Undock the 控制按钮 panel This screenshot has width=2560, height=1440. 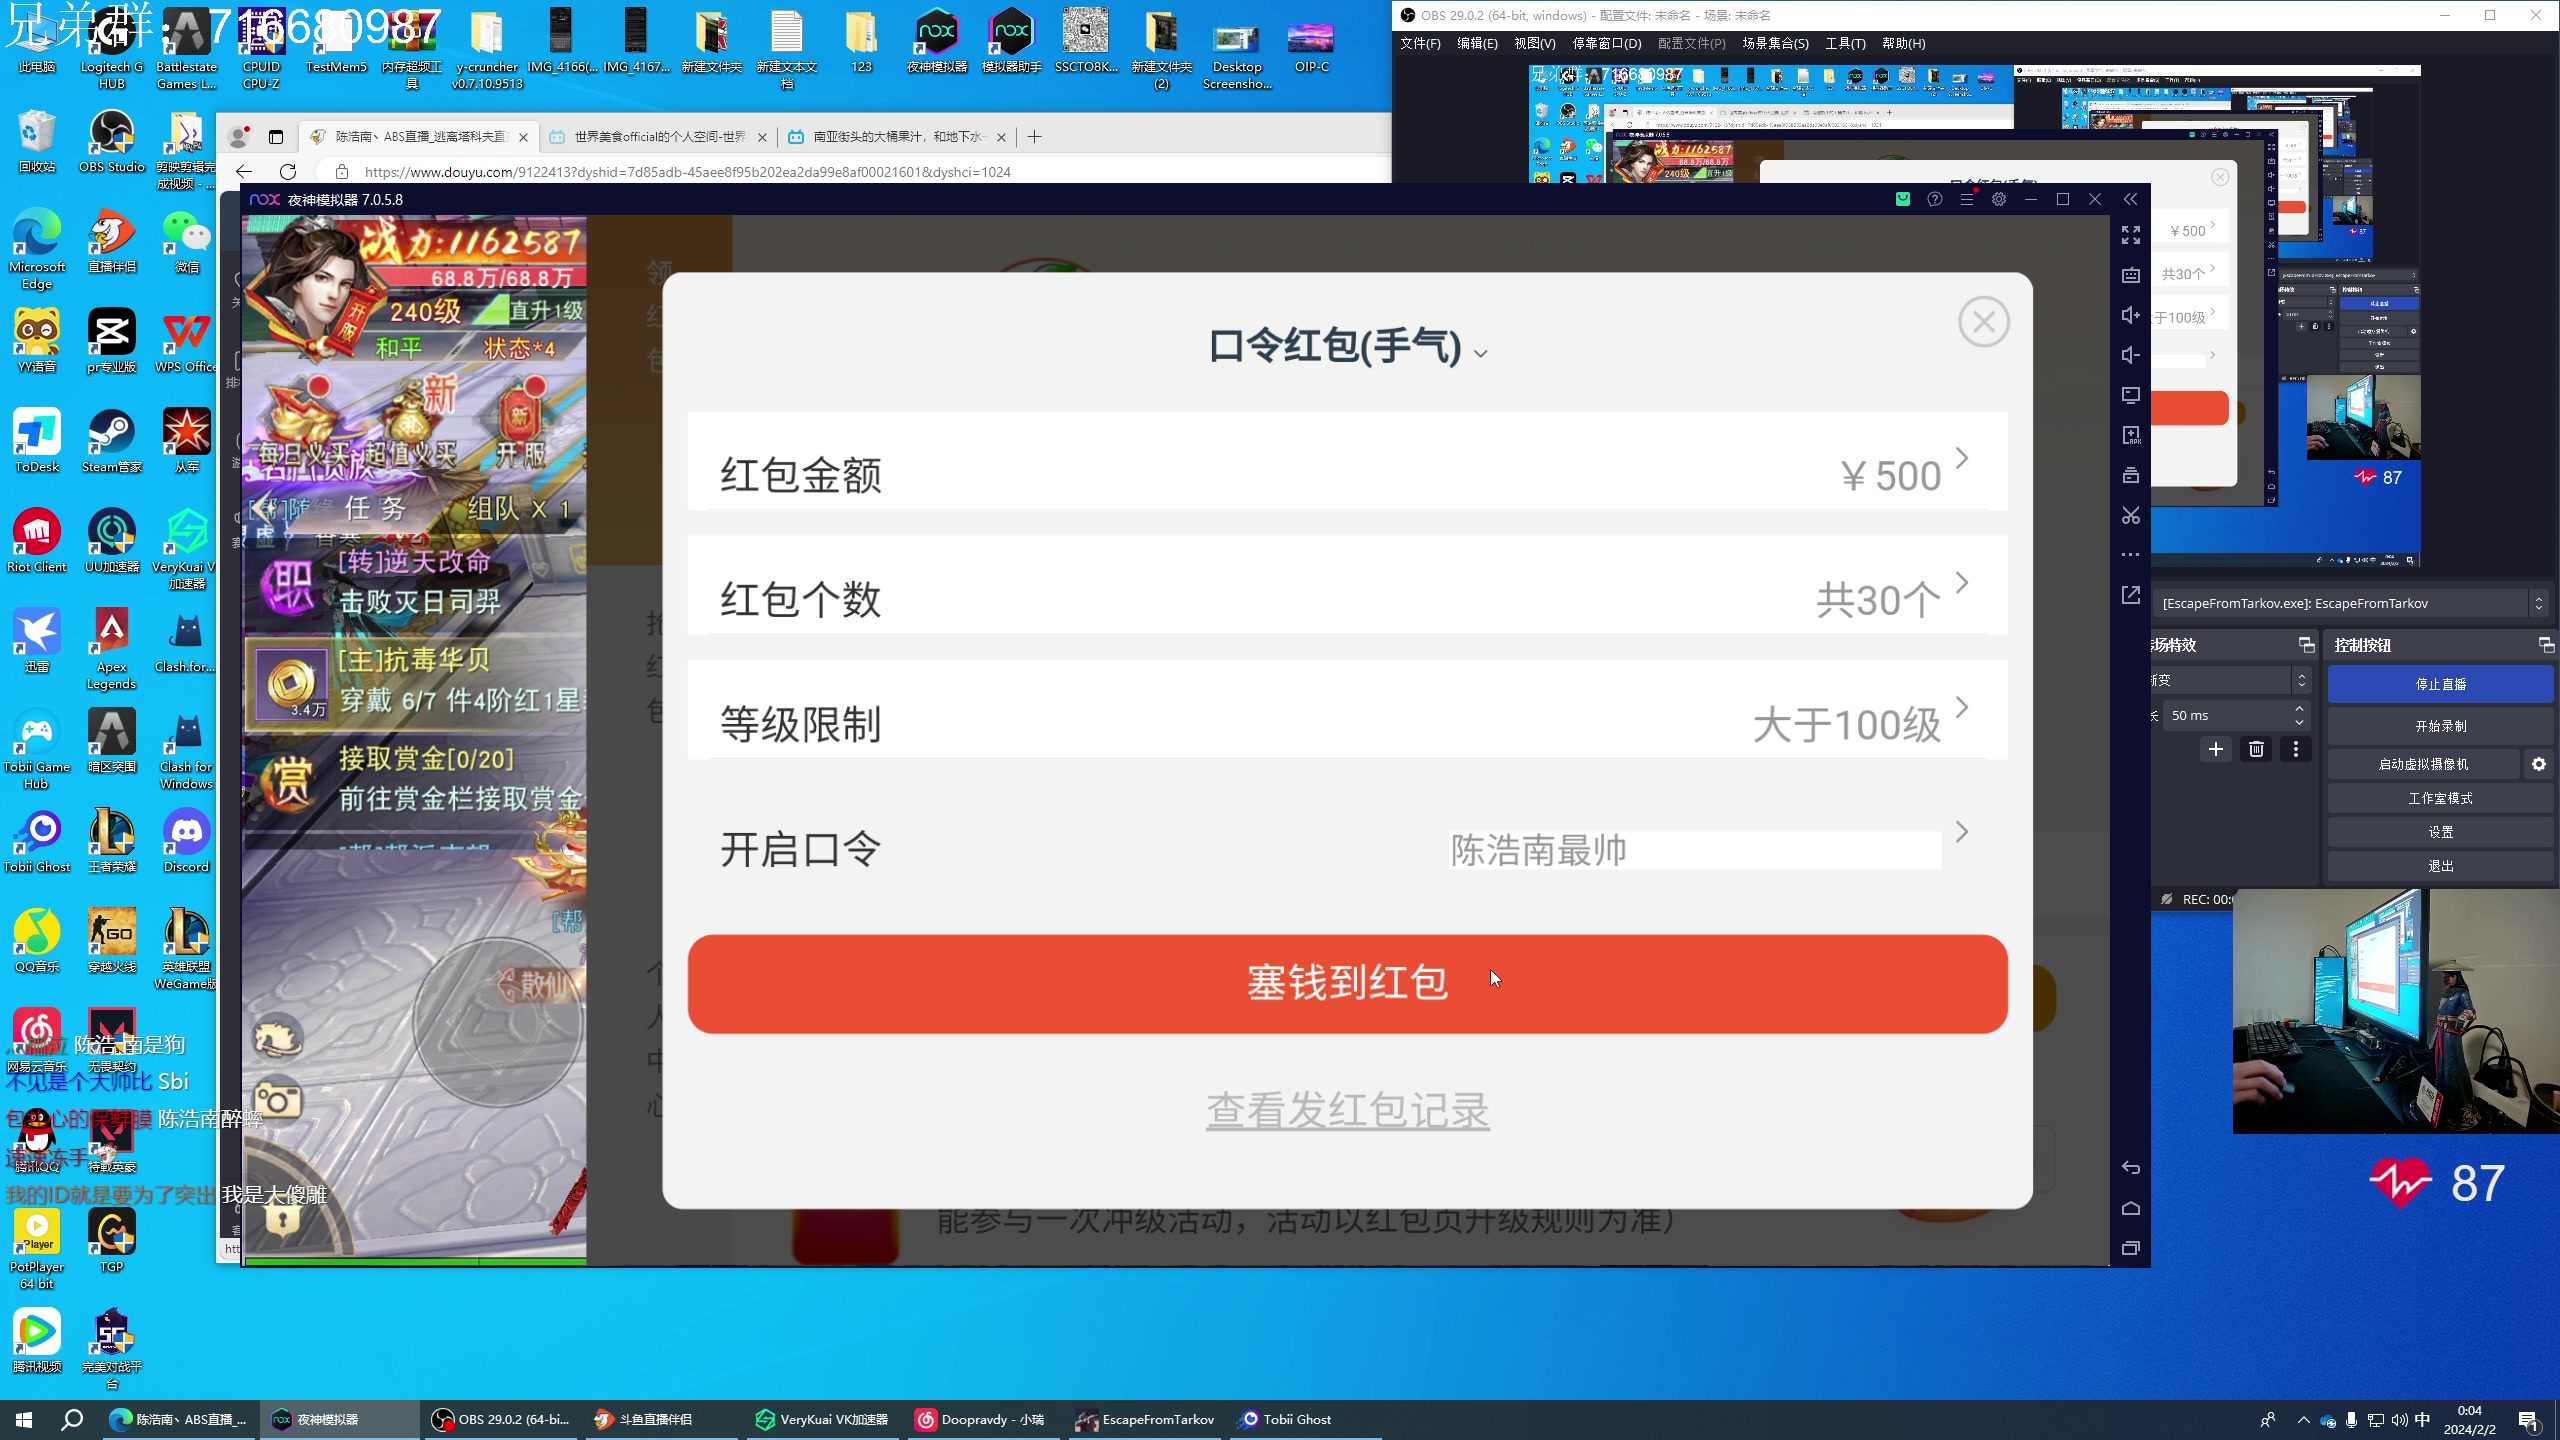2546,645
